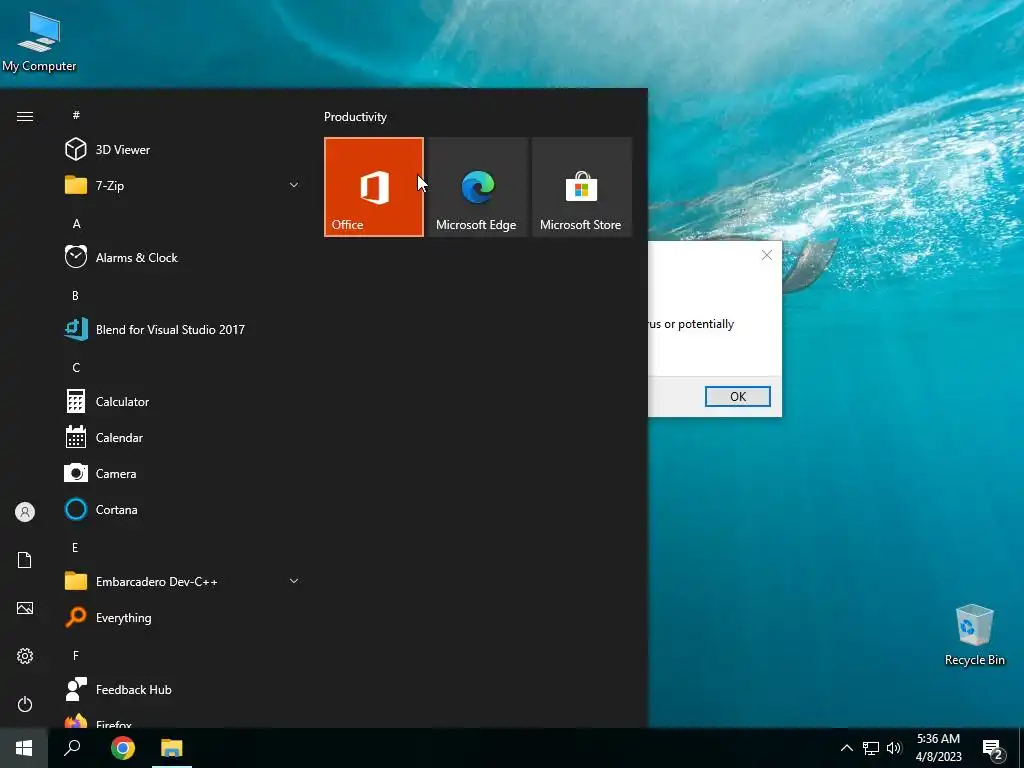
Task: Launch Alarms & Clock
Action: 183,257
